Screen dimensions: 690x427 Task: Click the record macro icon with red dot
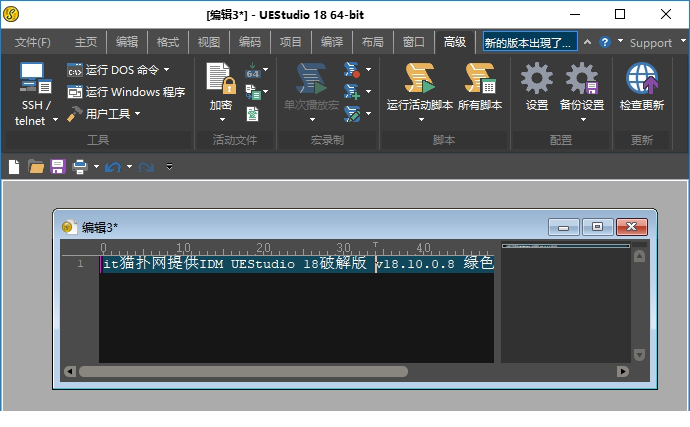pyautogui.click(x=352, y=70)
